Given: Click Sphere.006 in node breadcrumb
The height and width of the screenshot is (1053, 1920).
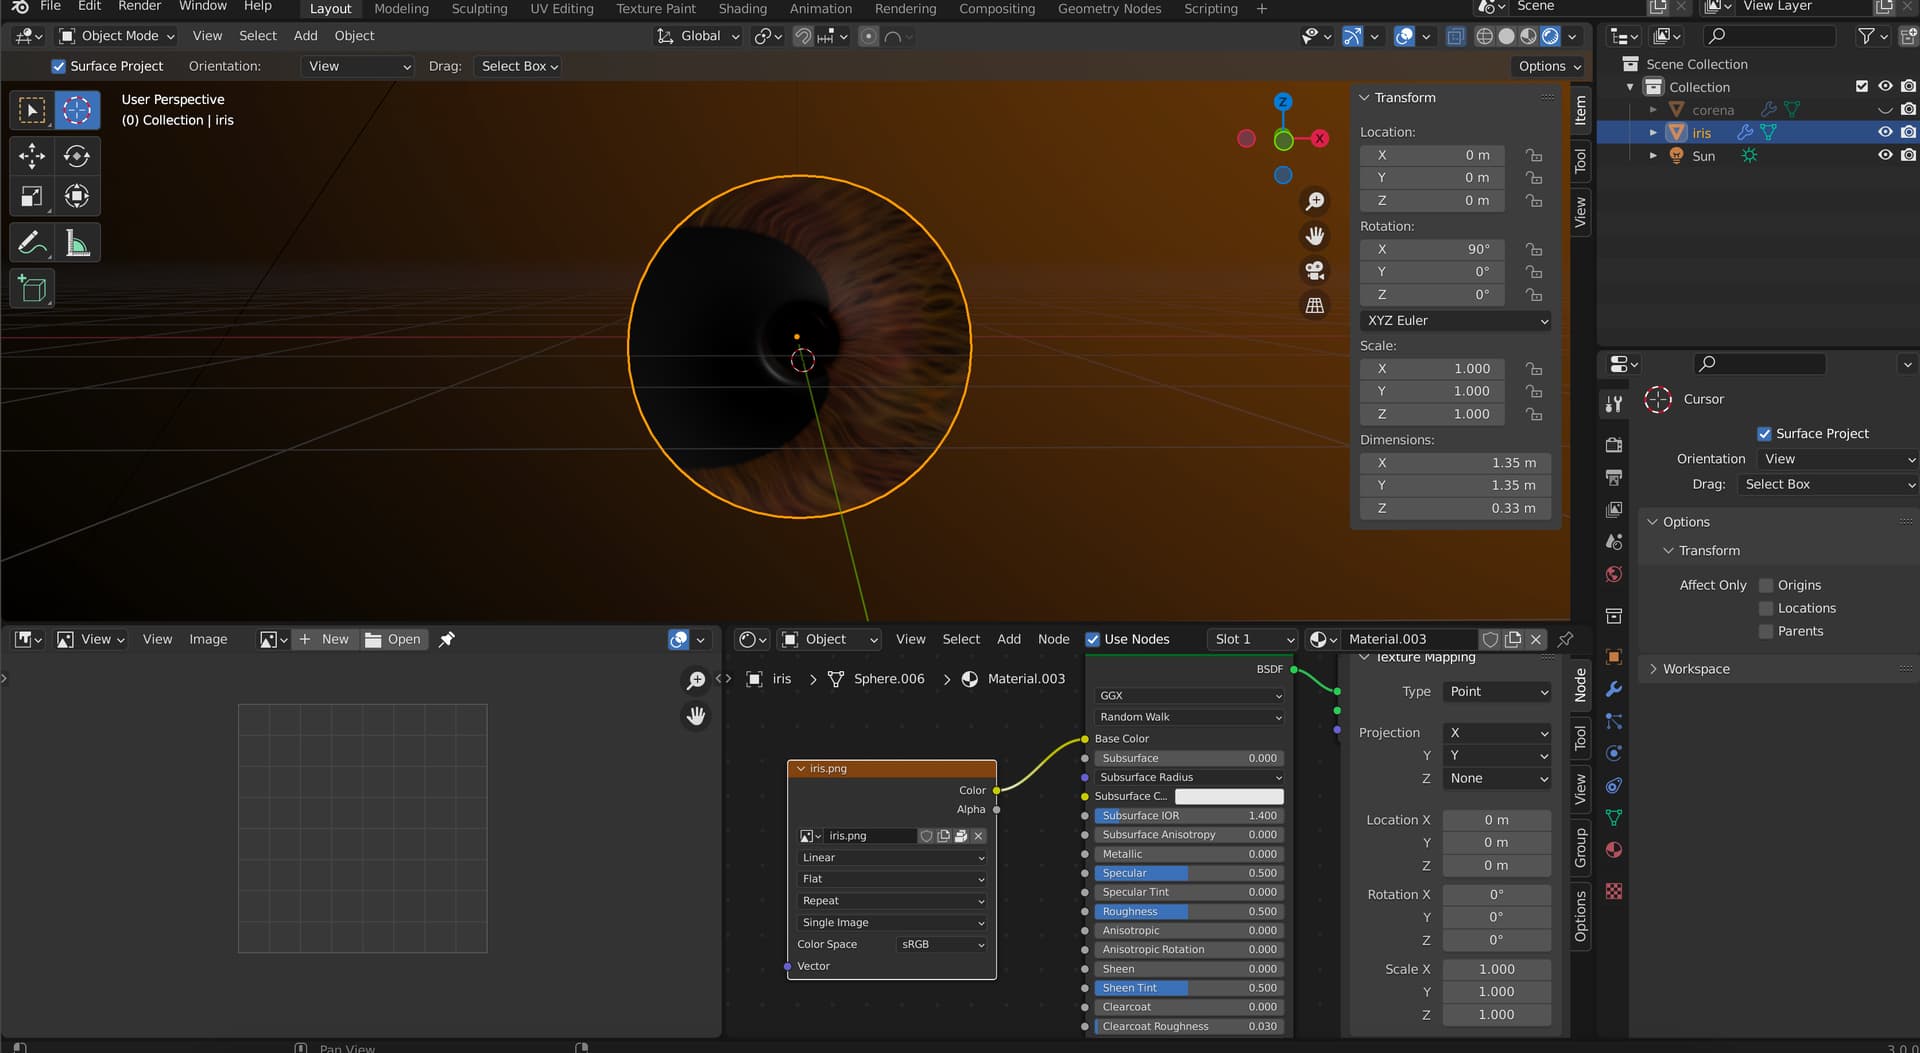Looking at the screenshot, I should coord(888,679).
